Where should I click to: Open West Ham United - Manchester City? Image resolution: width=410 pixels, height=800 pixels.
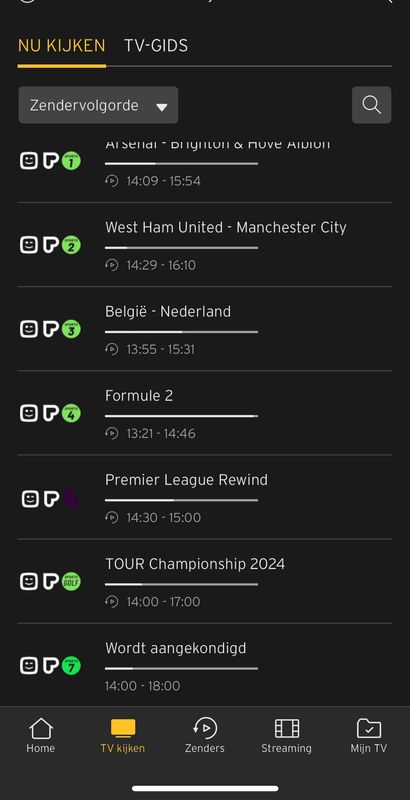pyautogui.click(x=226, y=228)
